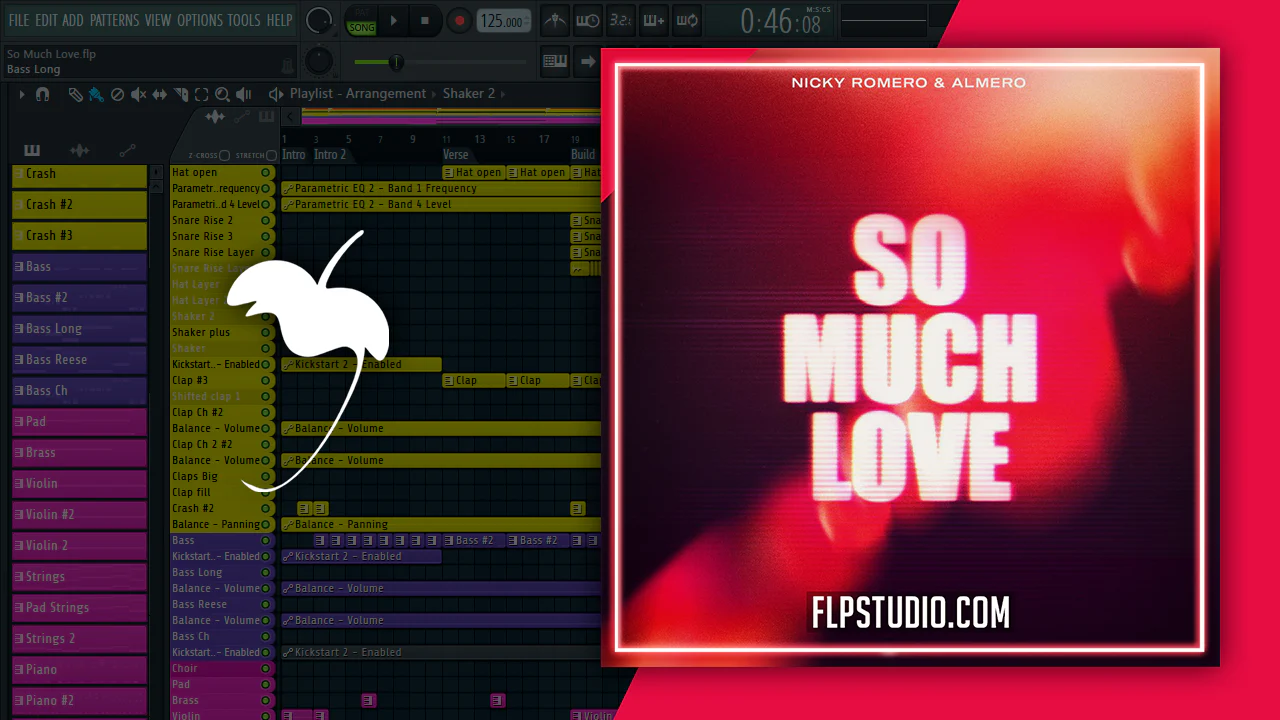
Task: Expand the arrow after Shaker 2
Action: pos(502,94)
